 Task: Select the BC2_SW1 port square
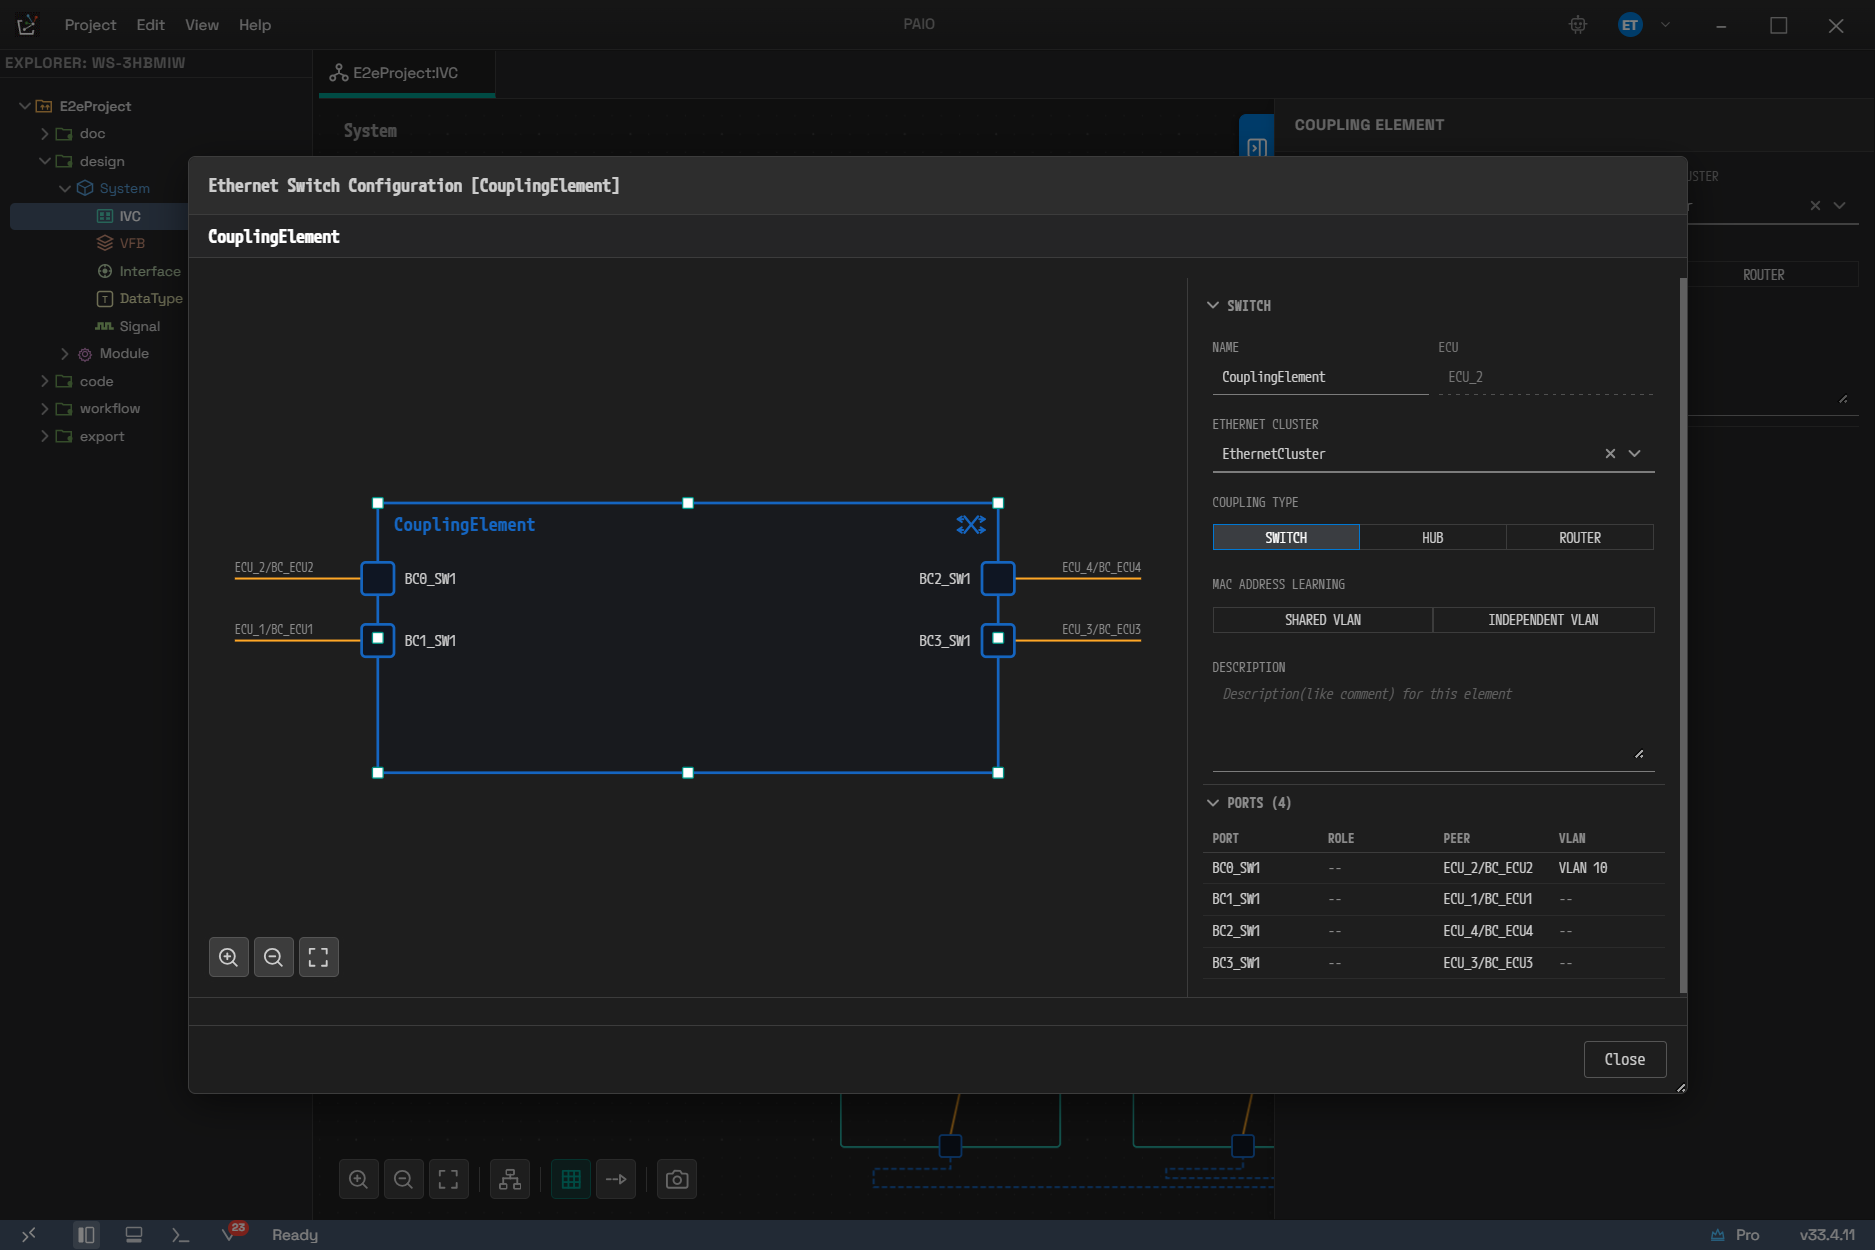[998, 578]
